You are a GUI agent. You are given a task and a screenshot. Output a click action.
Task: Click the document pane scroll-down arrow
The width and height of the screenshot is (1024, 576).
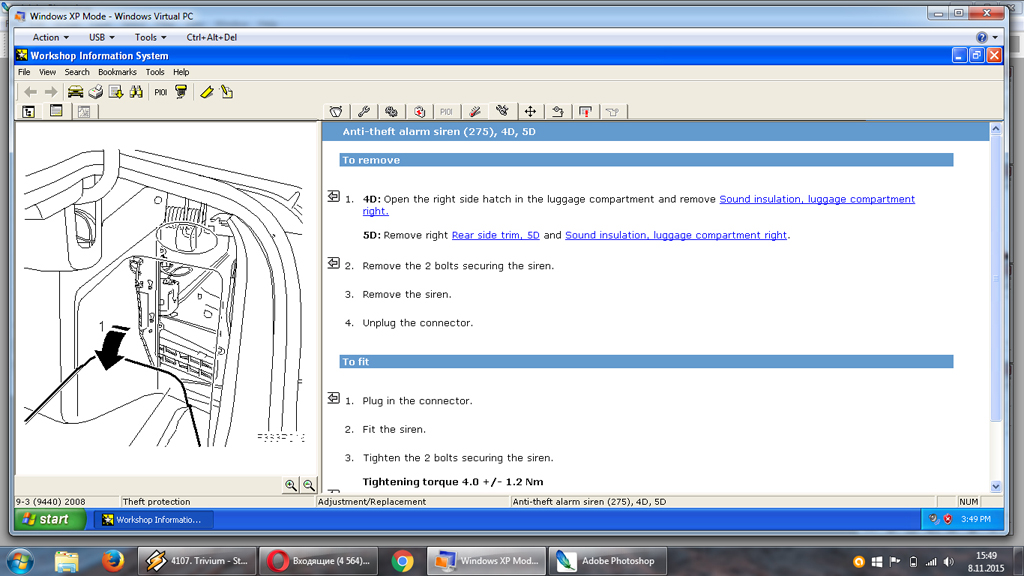click(x=995, y=486)
